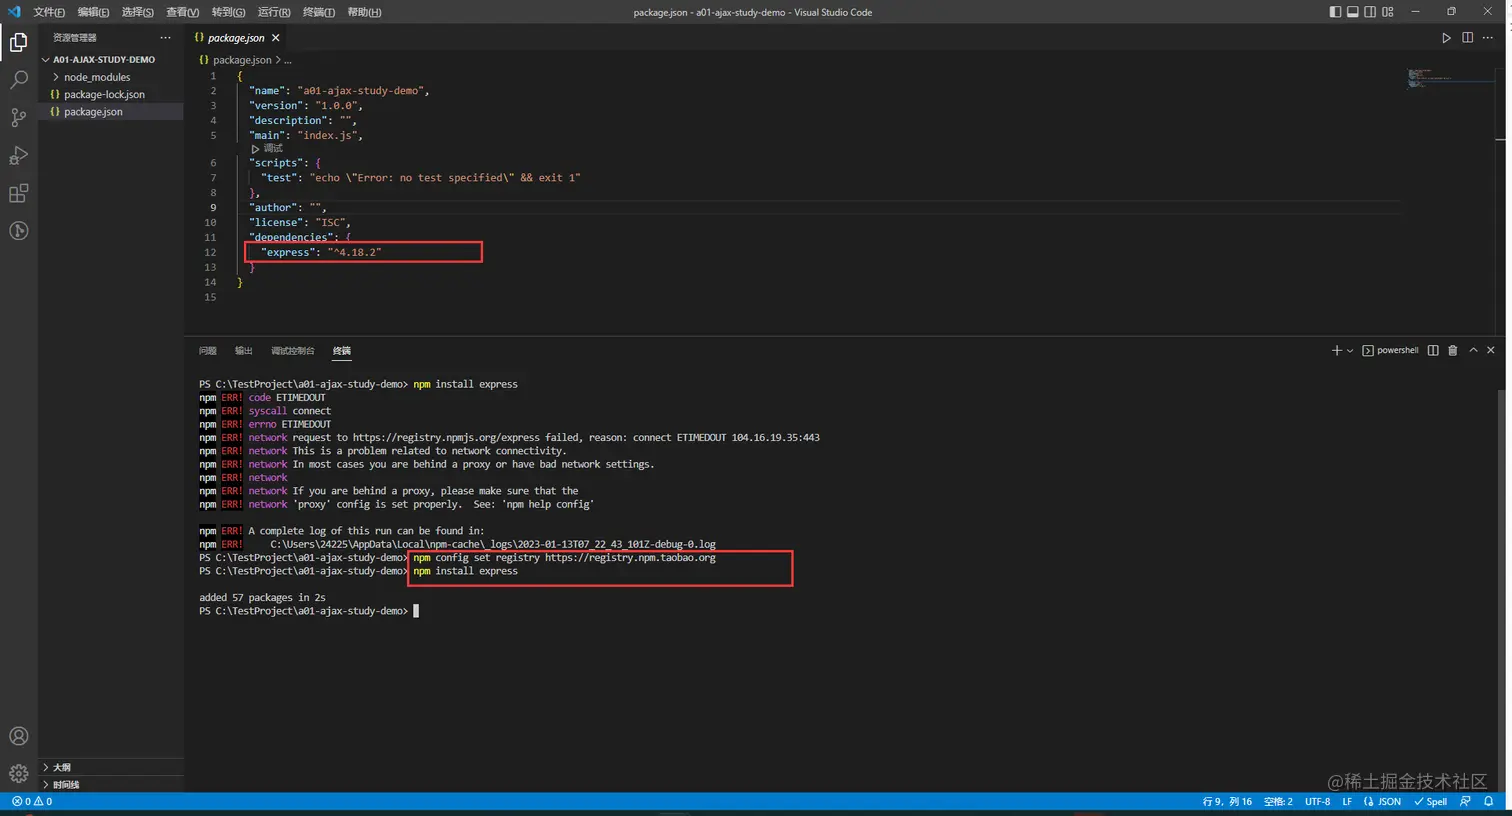Click the VS Code logo icon

click(14, 12)
